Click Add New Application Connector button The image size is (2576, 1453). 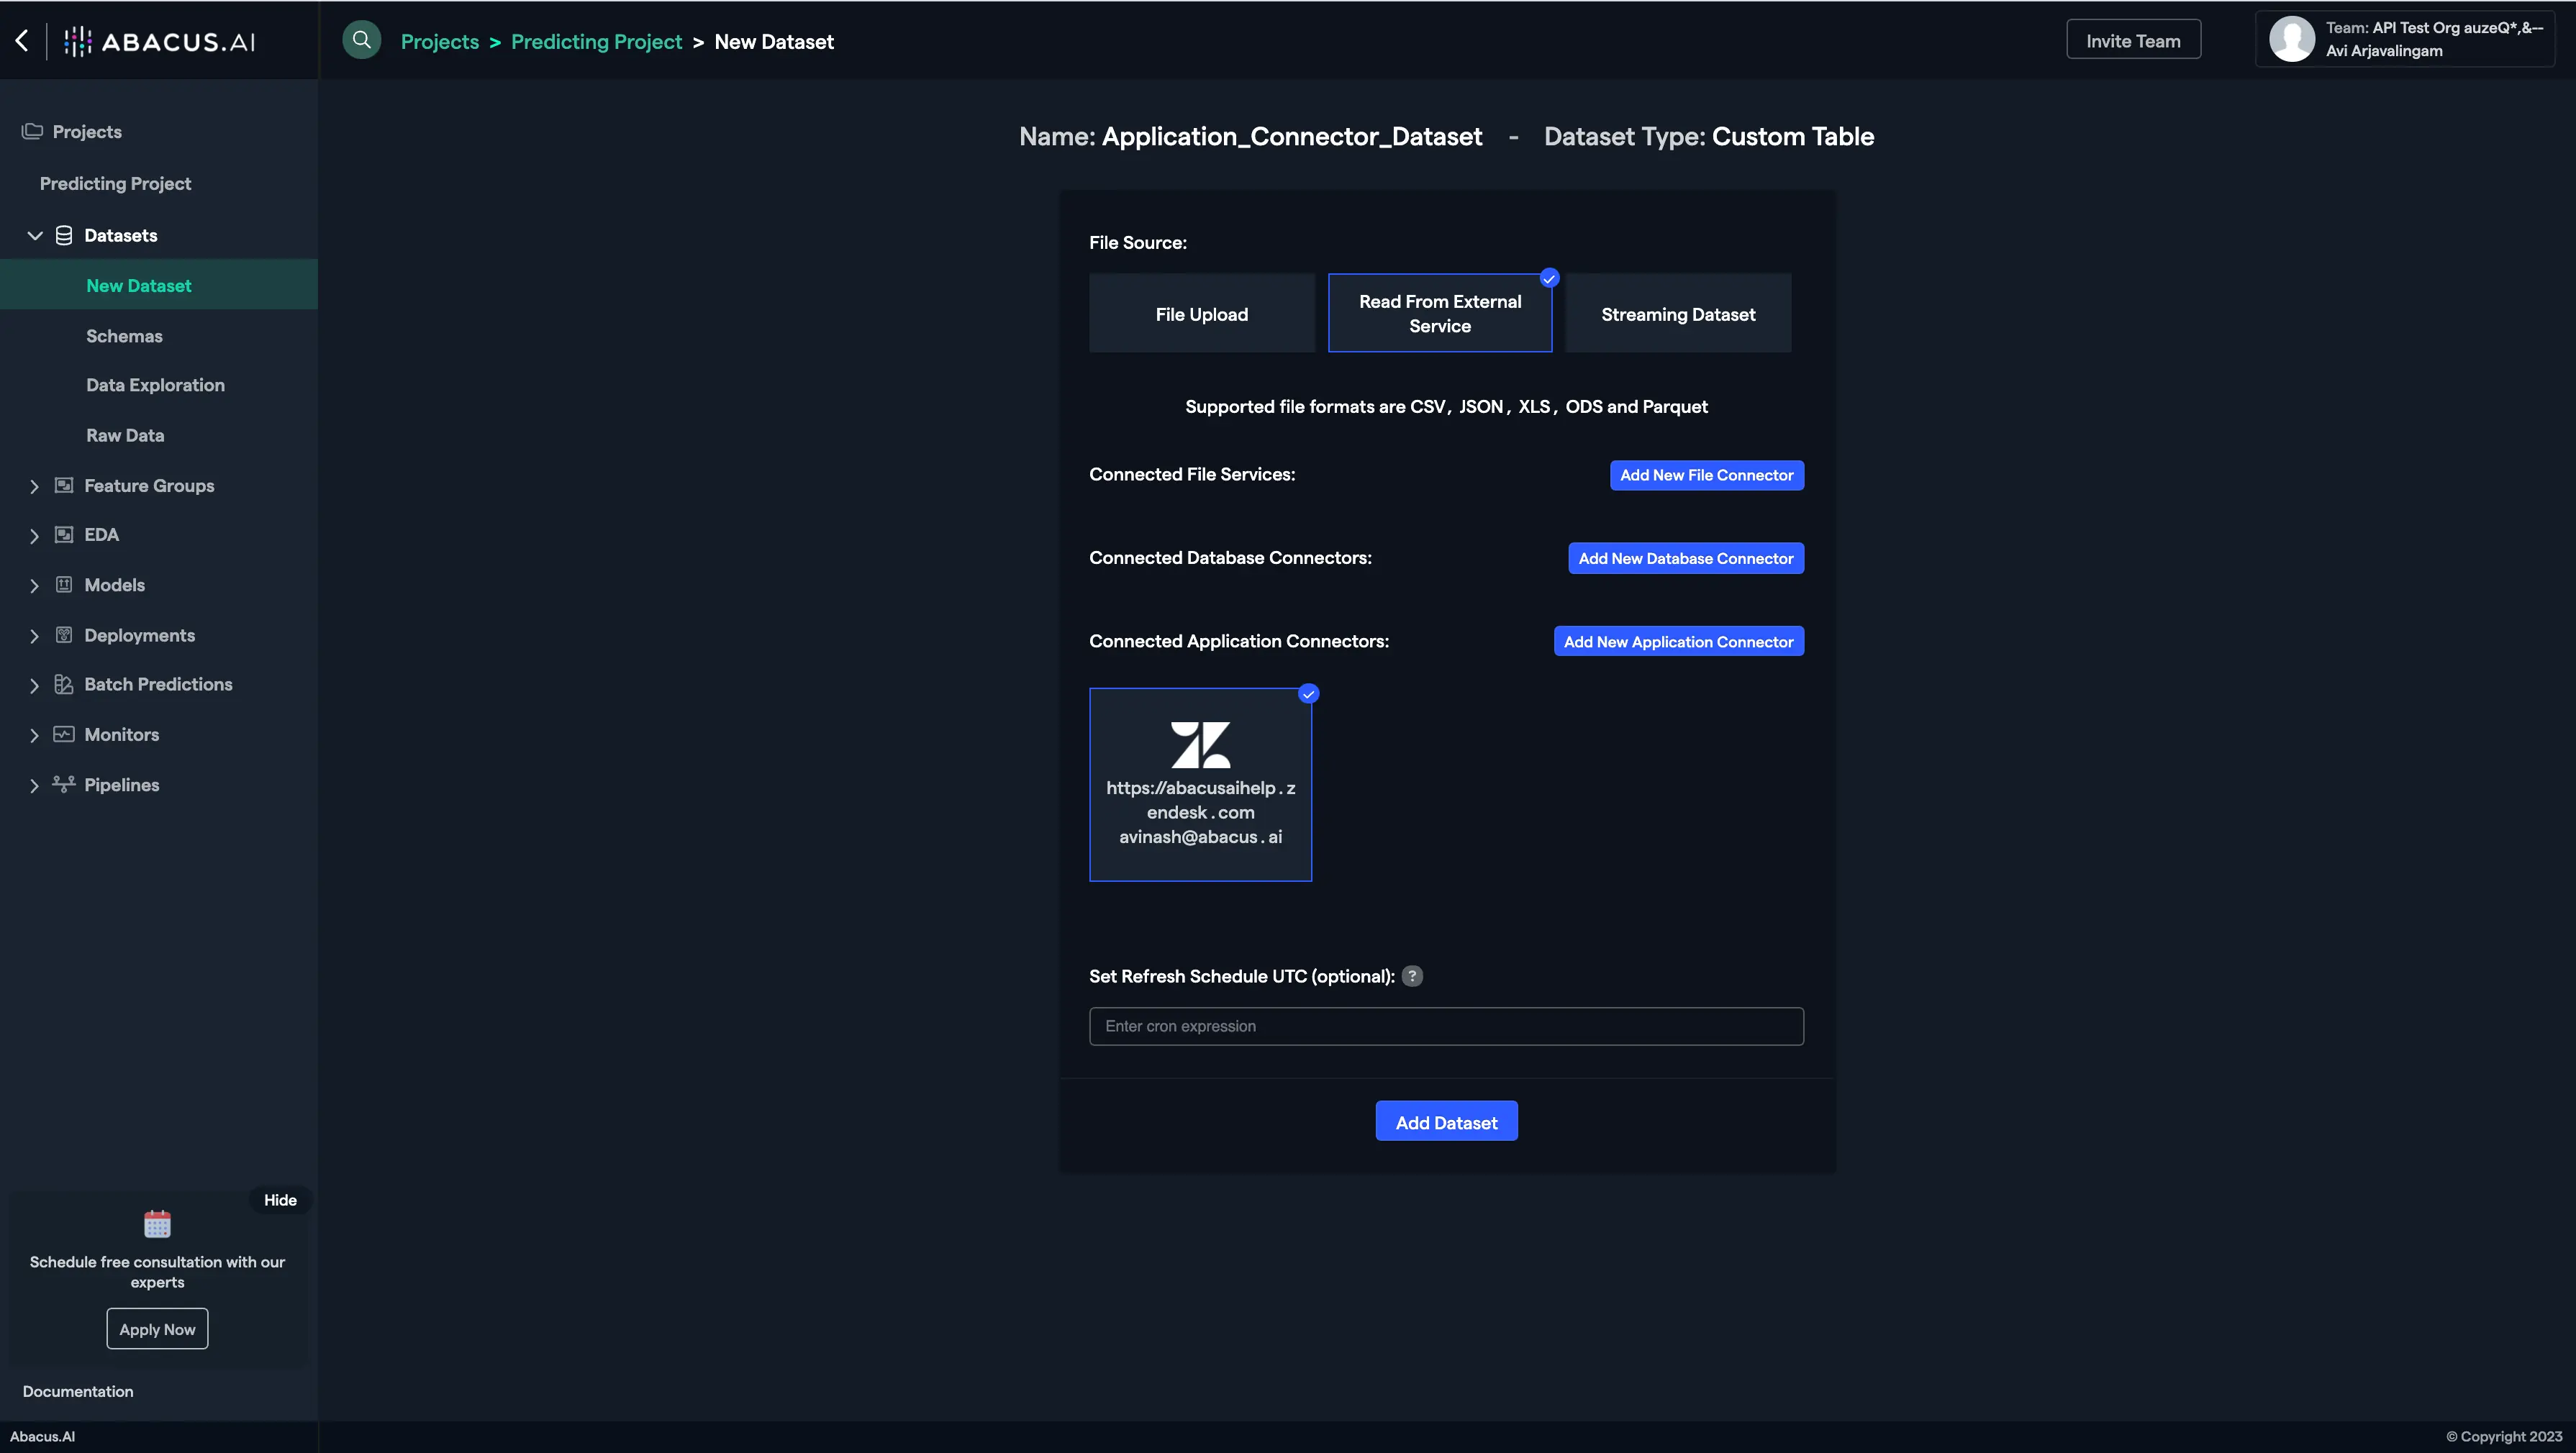(1679, 640)
